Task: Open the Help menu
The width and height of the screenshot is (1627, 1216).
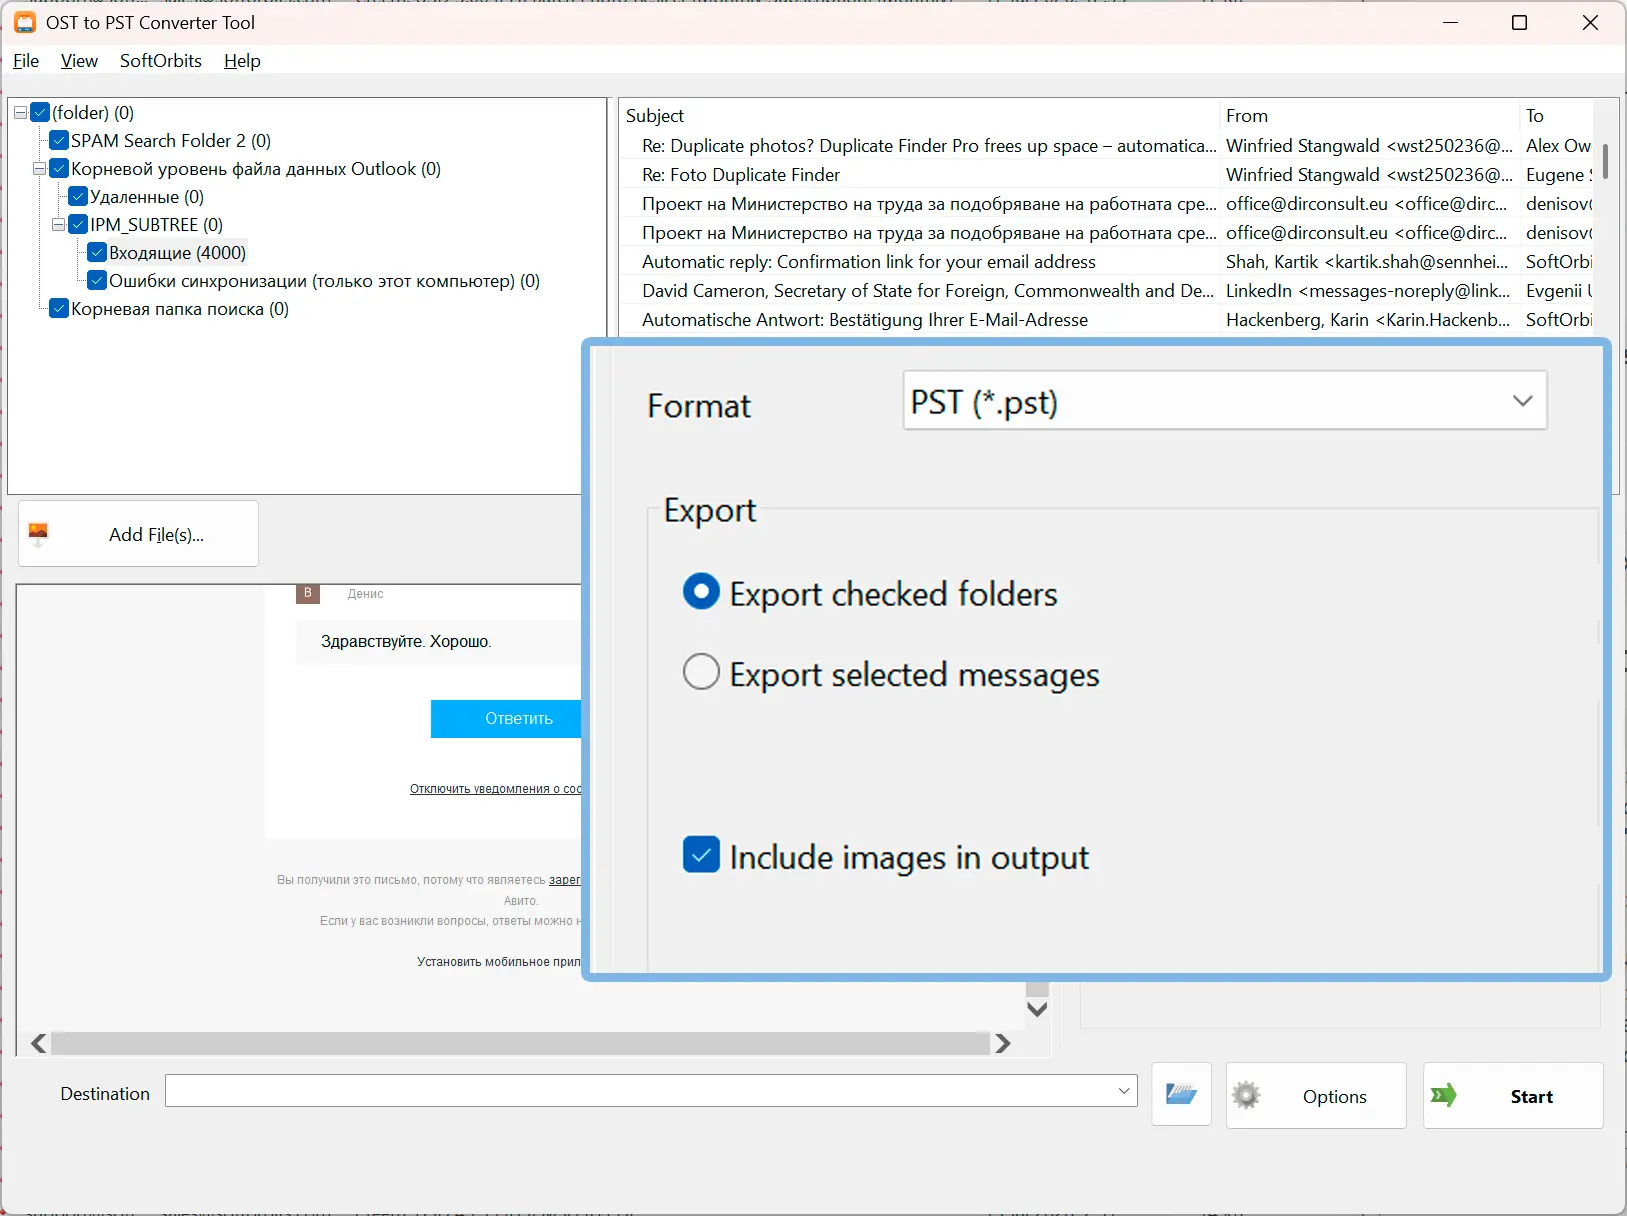Action: tap(242, 61)
